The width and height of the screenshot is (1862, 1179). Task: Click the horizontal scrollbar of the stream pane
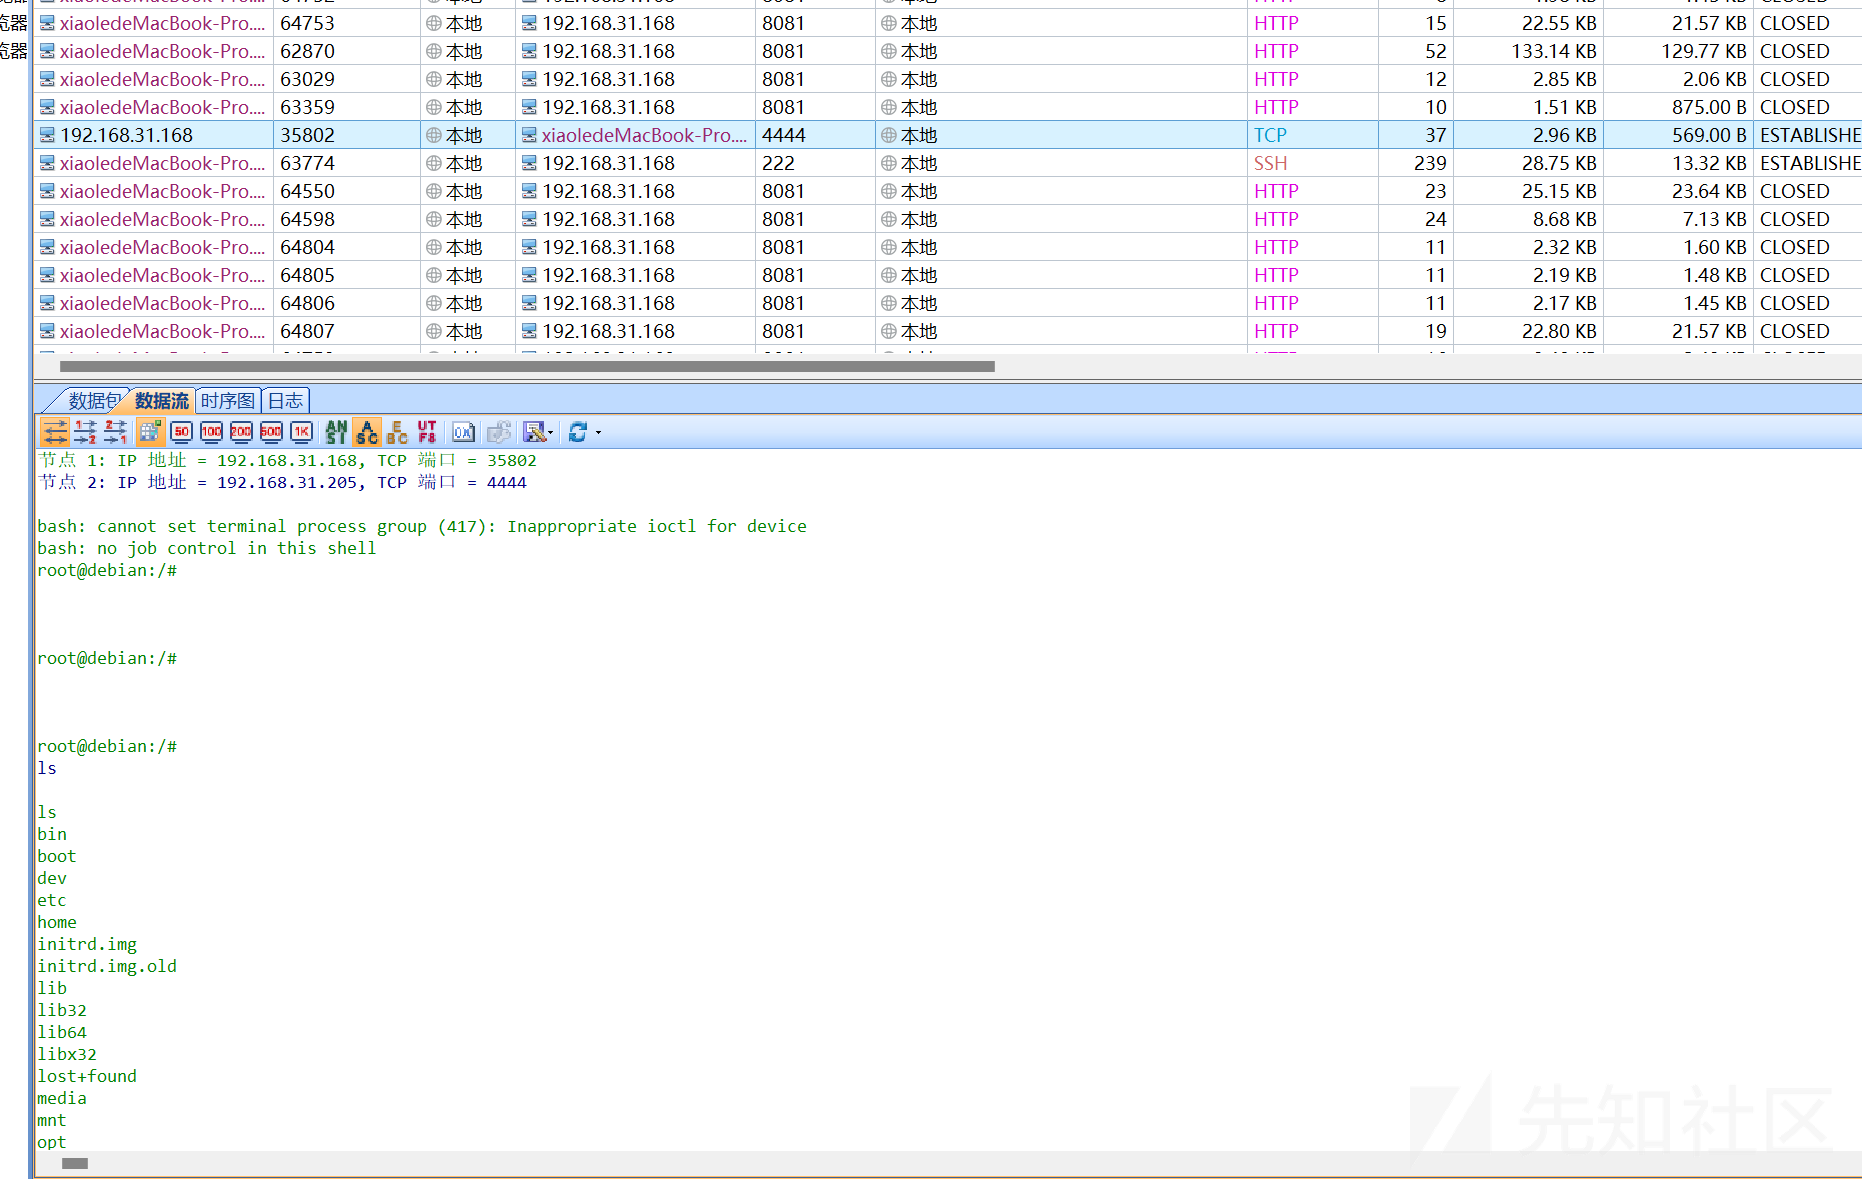click(75, 1163)
